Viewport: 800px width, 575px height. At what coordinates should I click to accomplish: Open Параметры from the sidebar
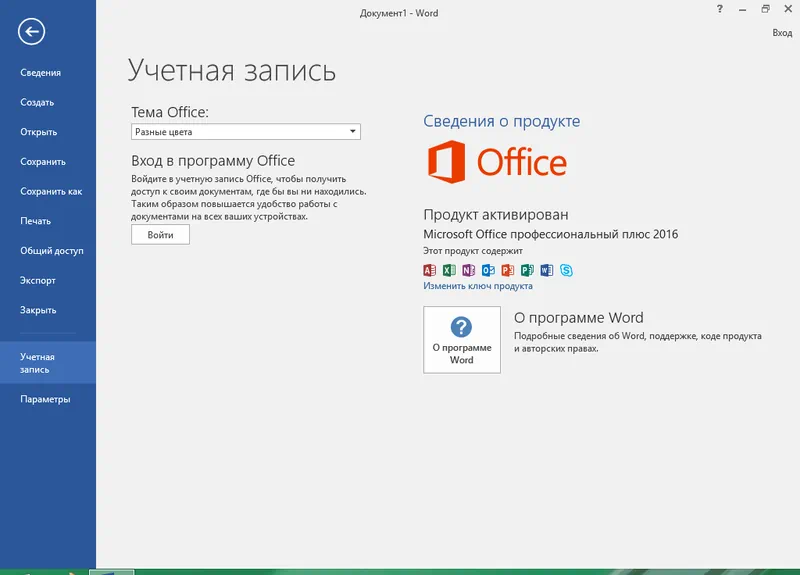[x=45, y=399]
